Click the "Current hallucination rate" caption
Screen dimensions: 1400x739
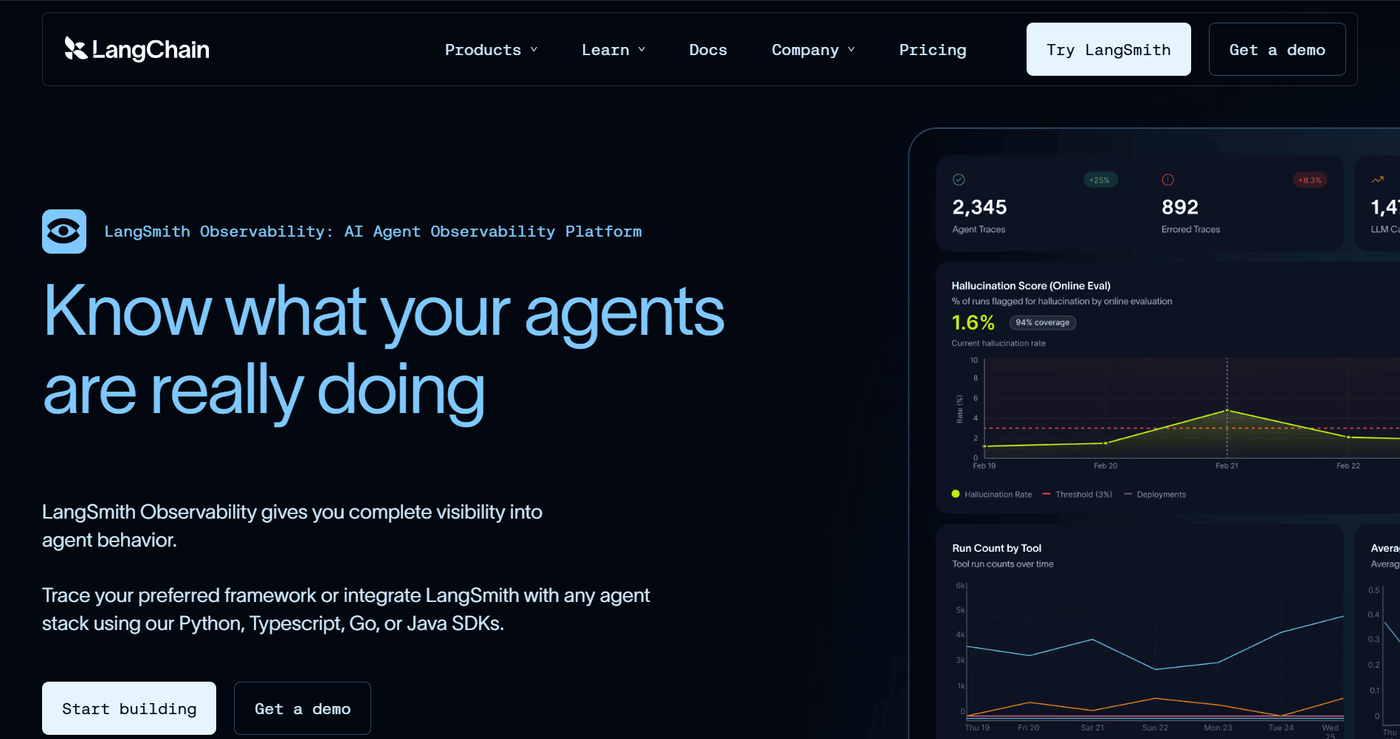[x=999, y=343]
